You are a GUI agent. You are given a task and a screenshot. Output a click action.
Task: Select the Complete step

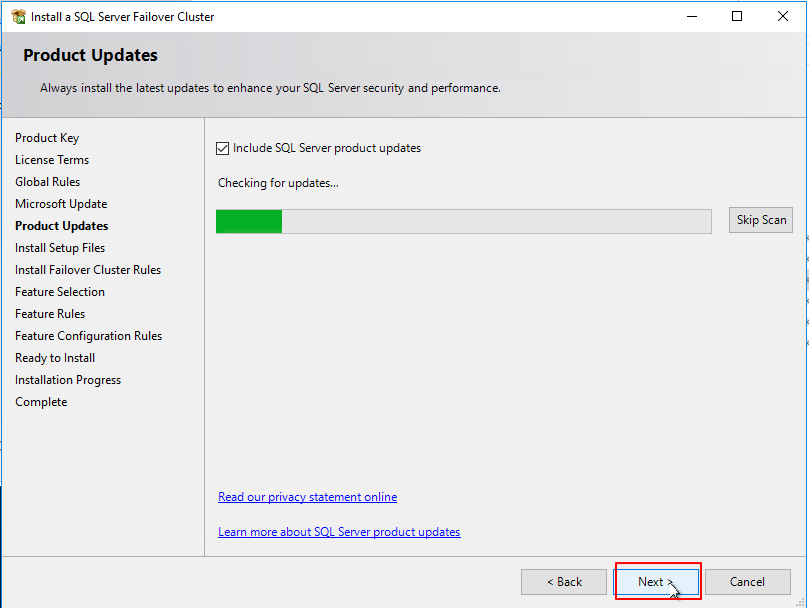pyautogui.click(x=41, y=401)
